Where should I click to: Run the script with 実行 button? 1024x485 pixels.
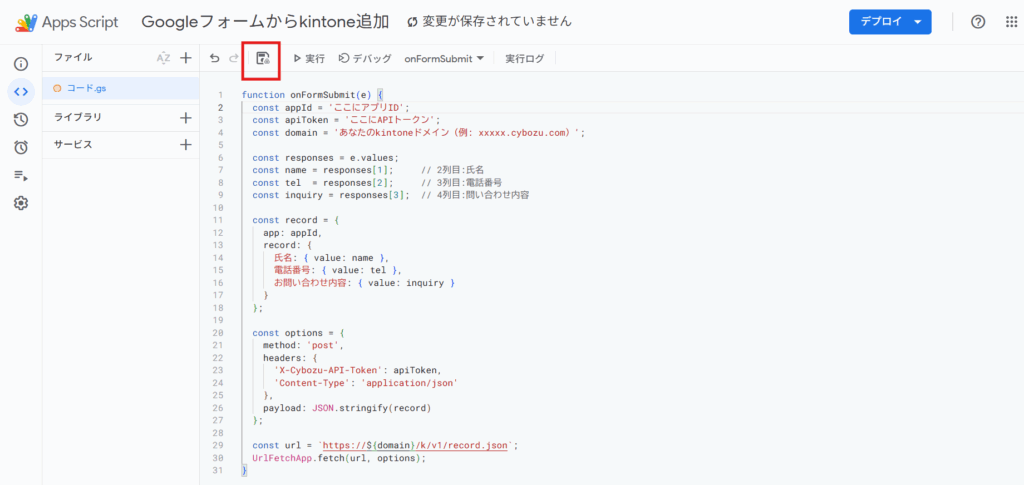click(x=309, y=58)
